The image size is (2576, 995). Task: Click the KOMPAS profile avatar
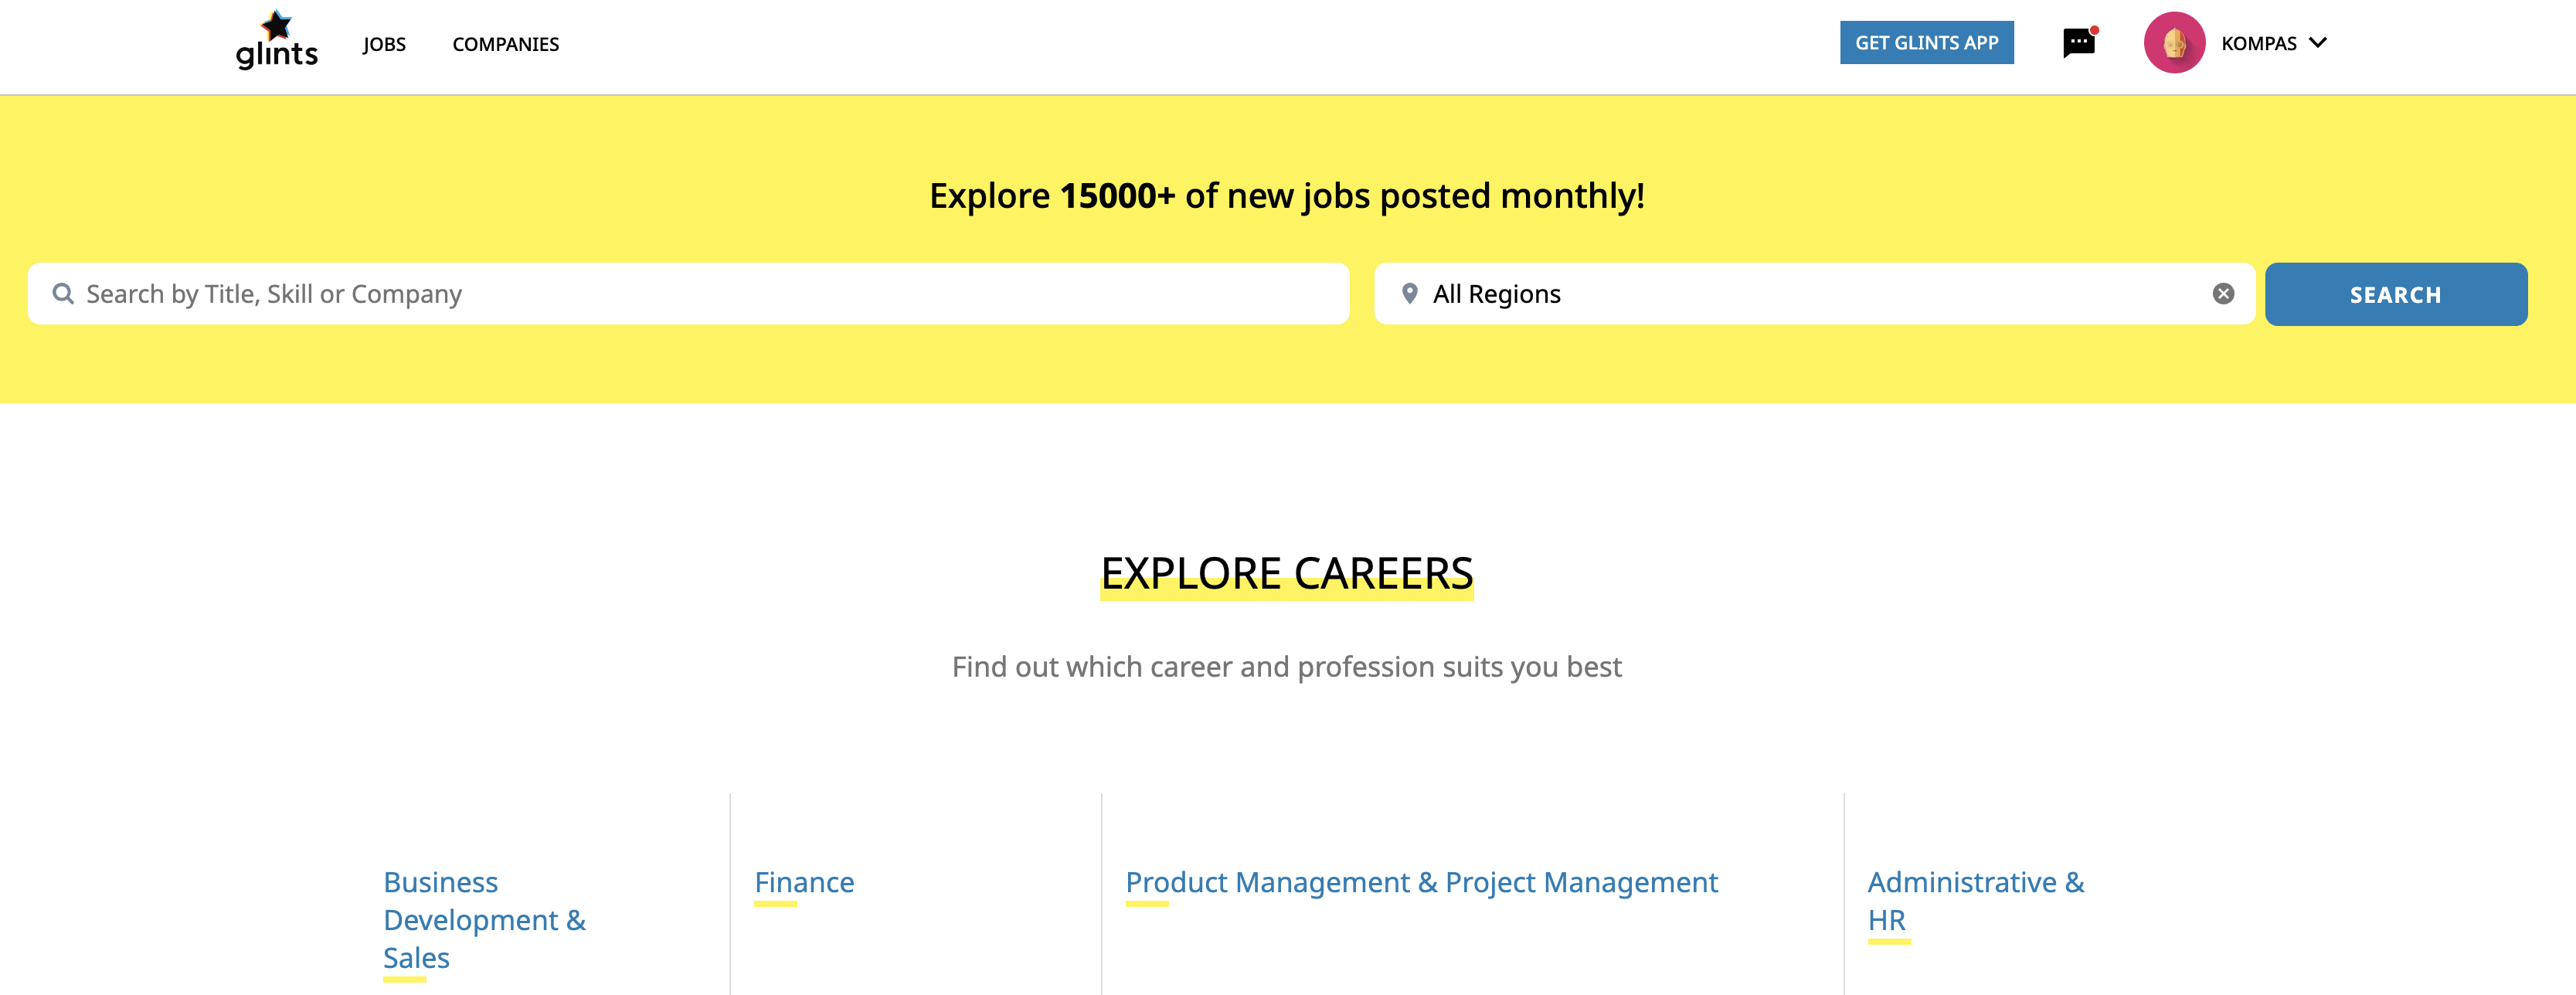tap(2173, 43)
